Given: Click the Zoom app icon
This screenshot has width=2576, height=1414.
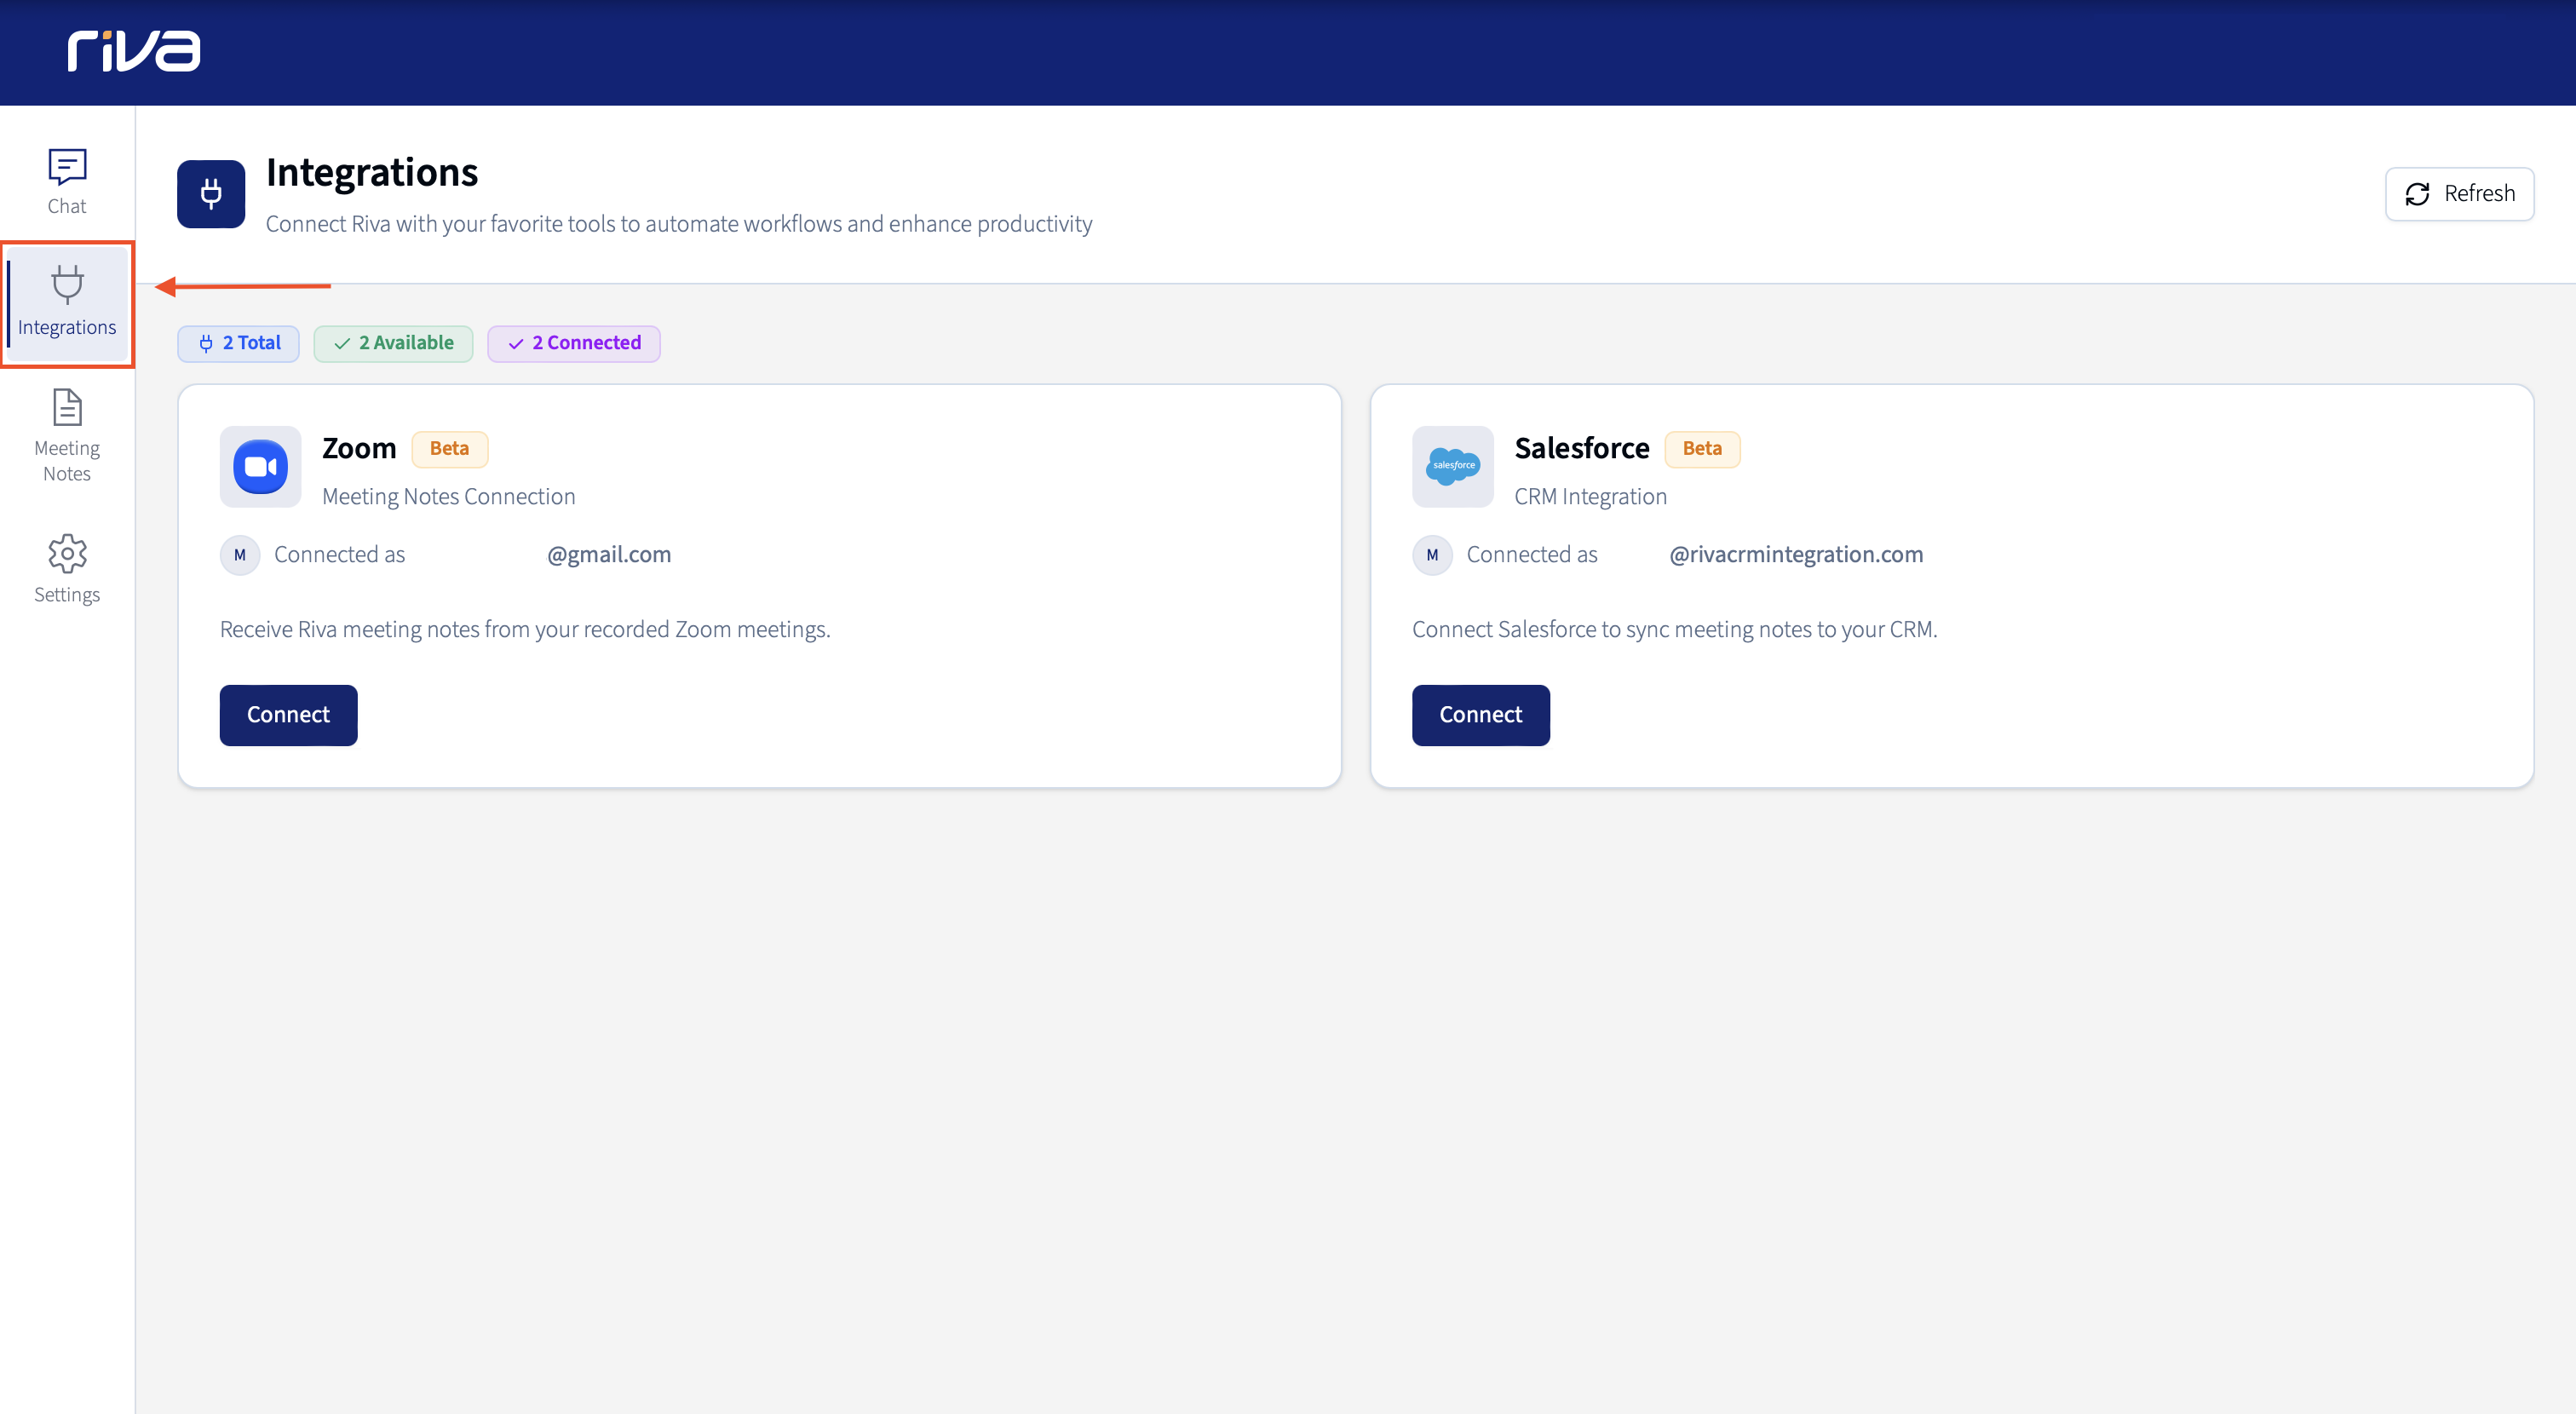Looking at the screenshot, I should (261, 467).
